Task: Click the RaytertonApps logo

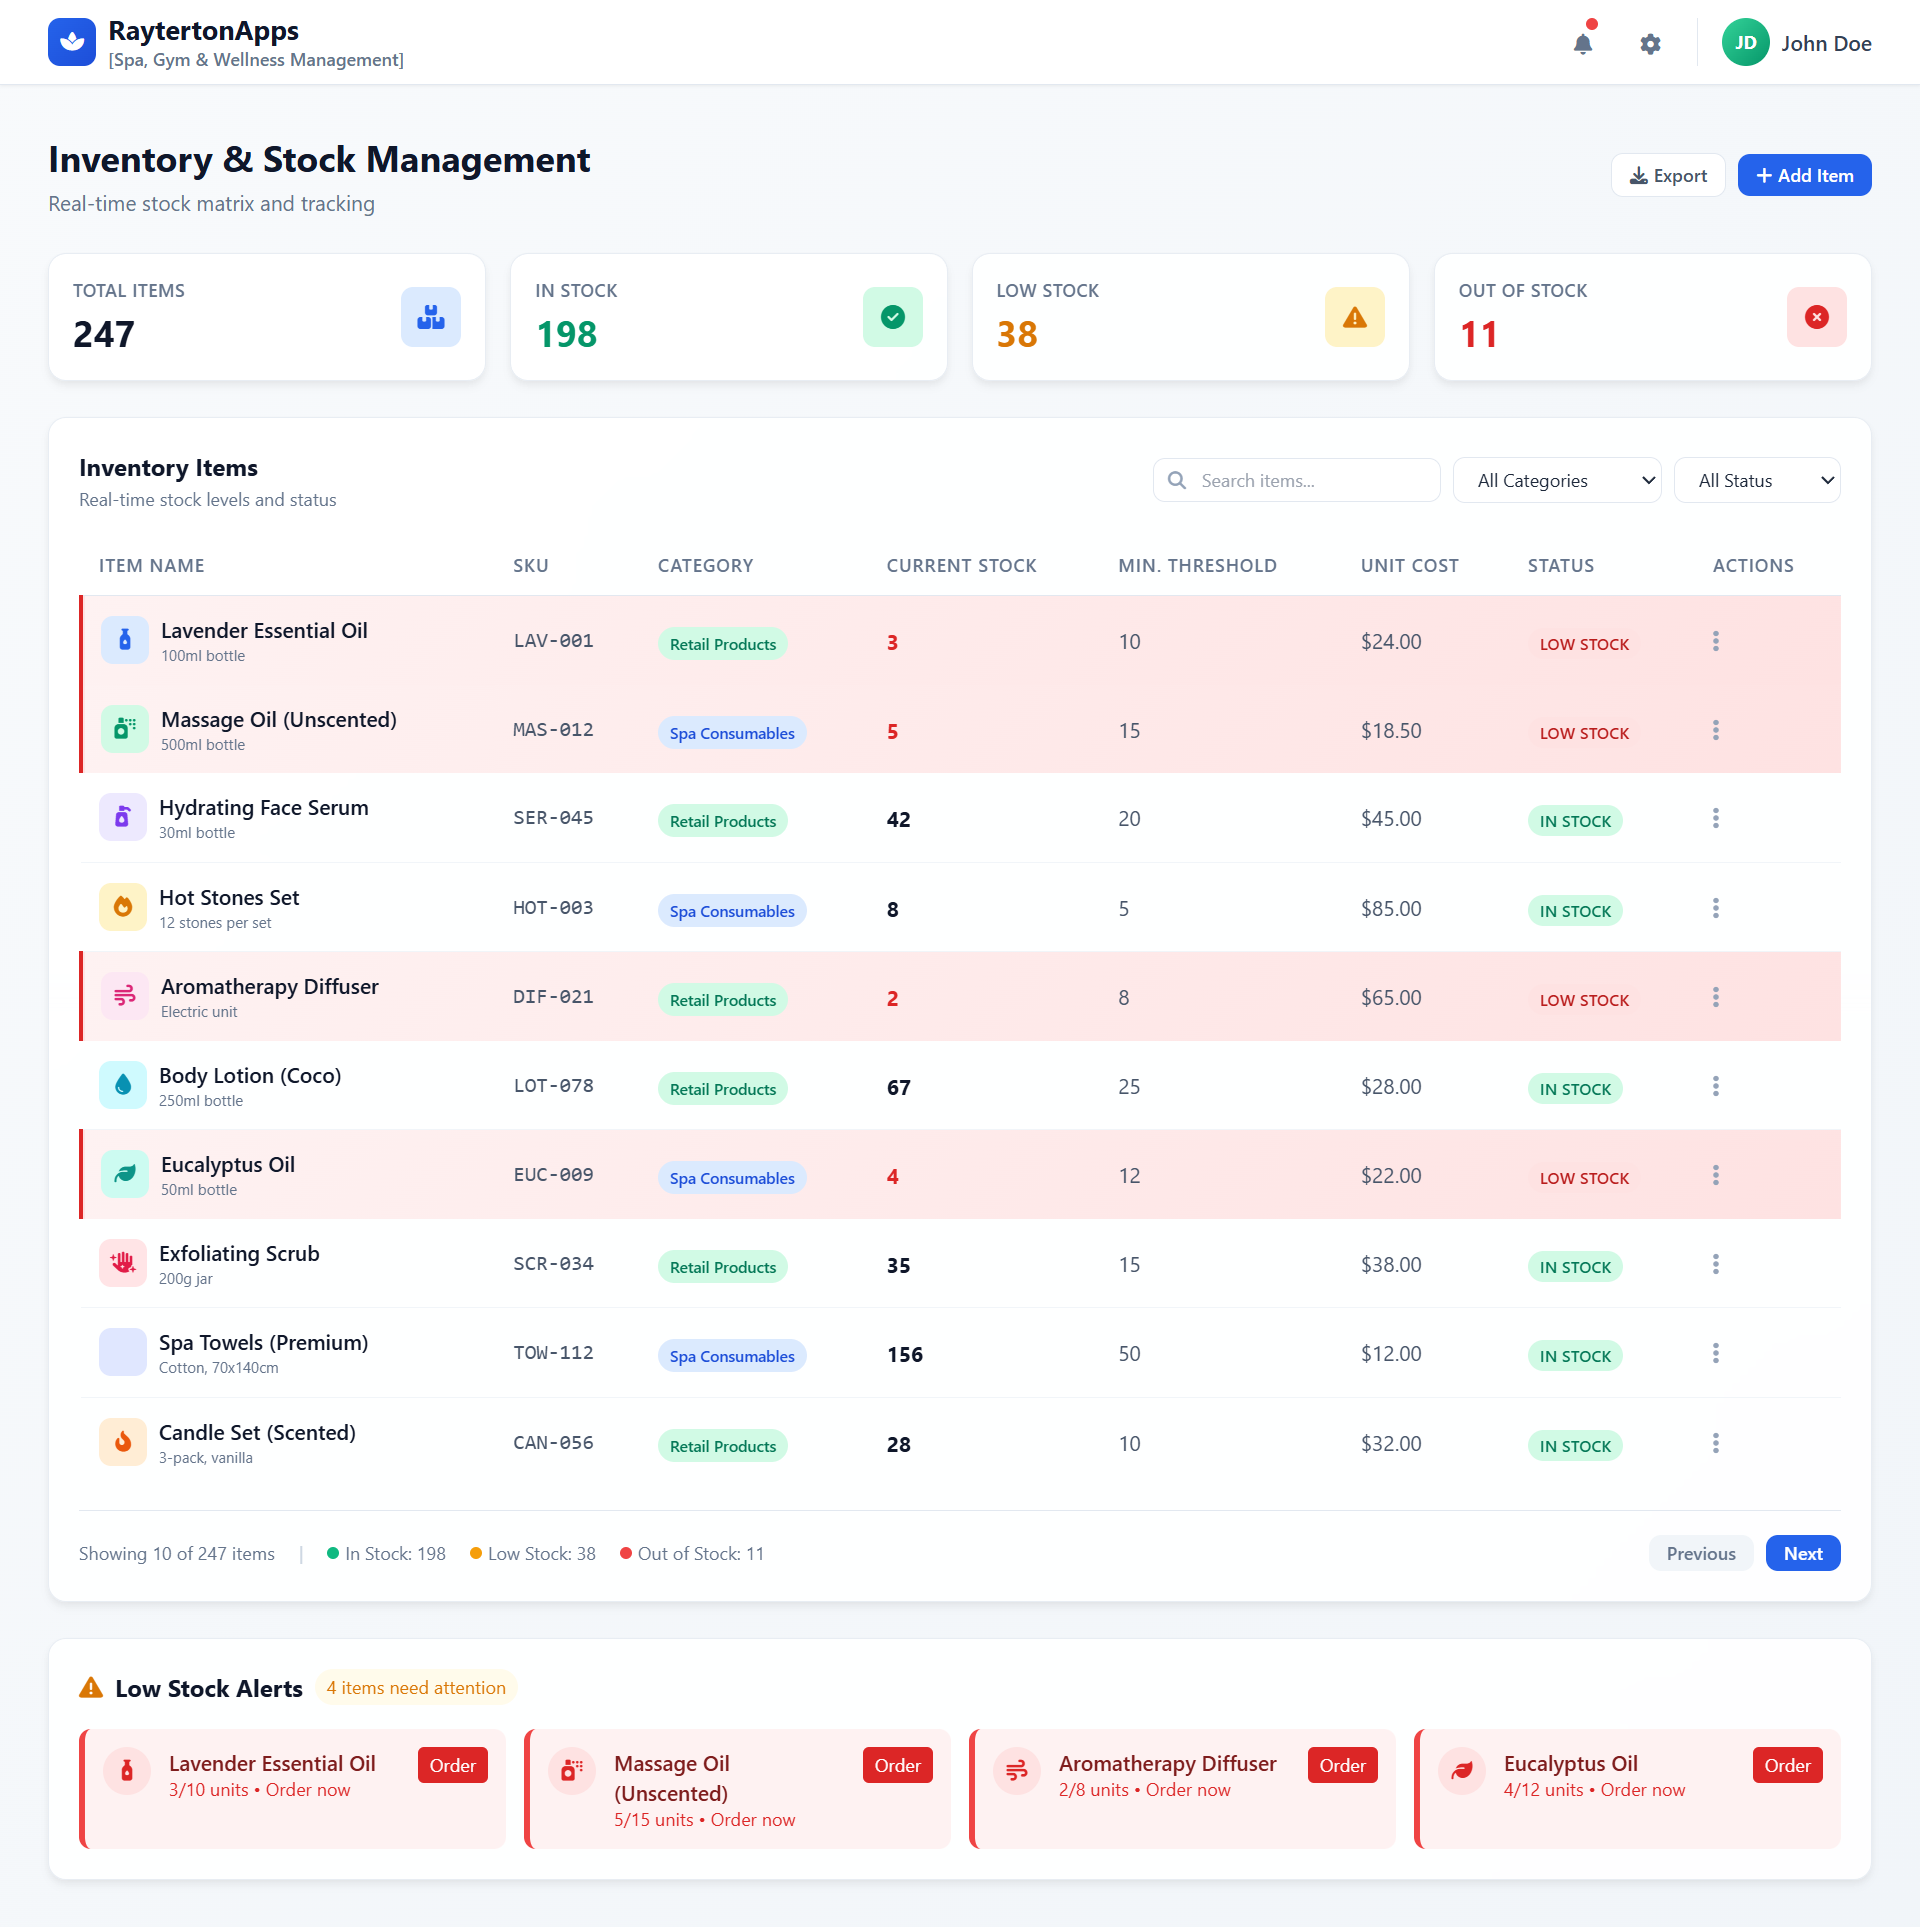Action: (71, 41)
